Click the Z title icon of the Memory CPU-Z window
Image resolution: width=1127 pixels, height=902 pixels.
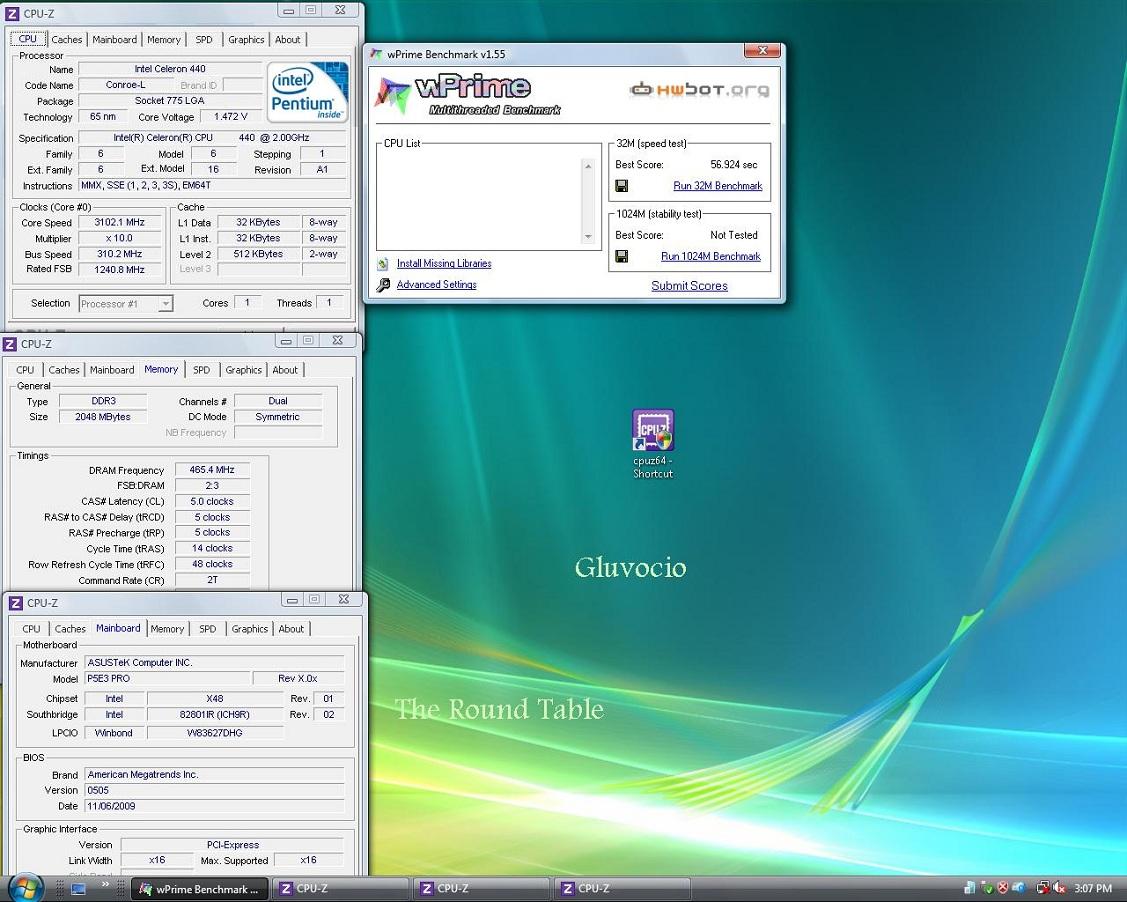pos(10,344)
